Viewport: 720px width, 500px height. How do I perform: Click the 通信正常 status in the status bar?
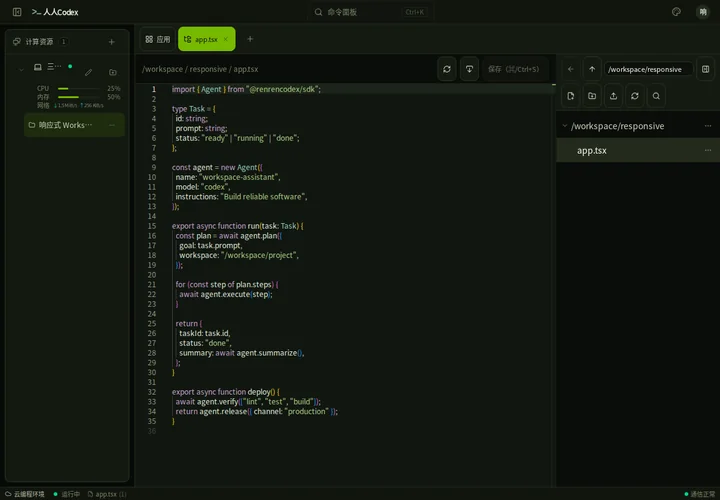tap(700, 494)
